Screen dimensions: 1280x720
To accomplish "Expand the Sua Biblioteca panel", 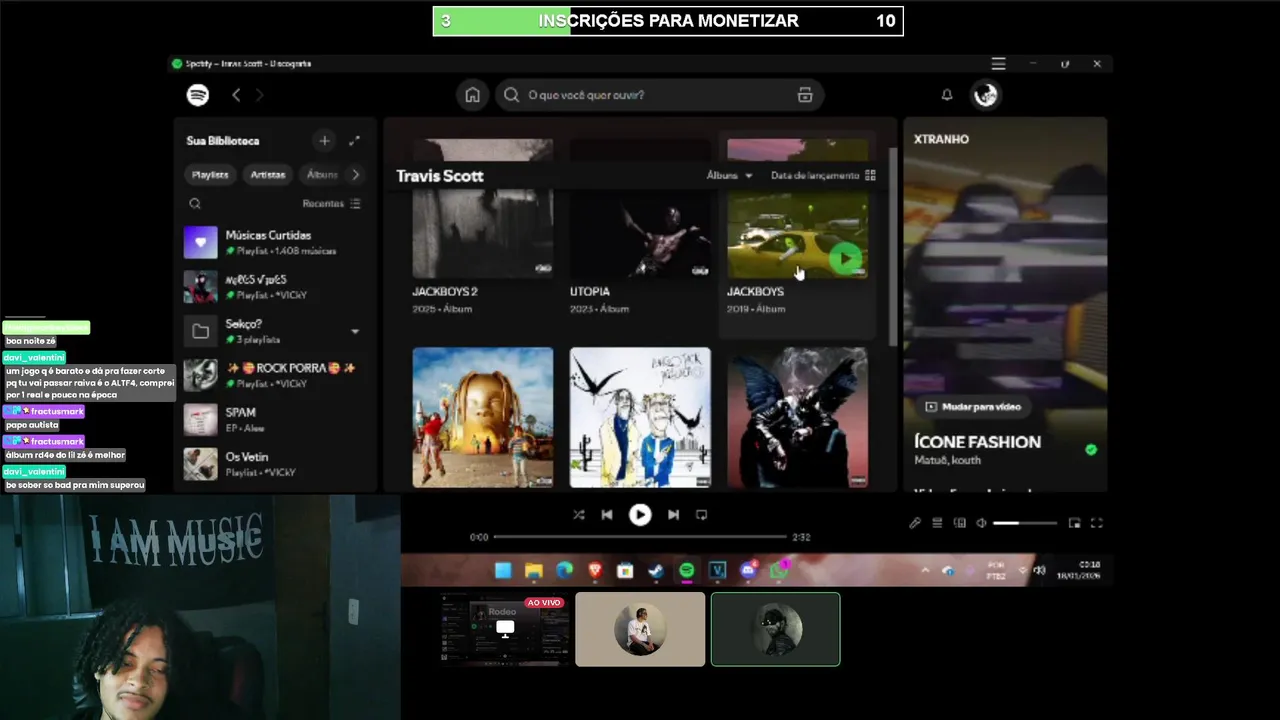I will pos(354,141).
